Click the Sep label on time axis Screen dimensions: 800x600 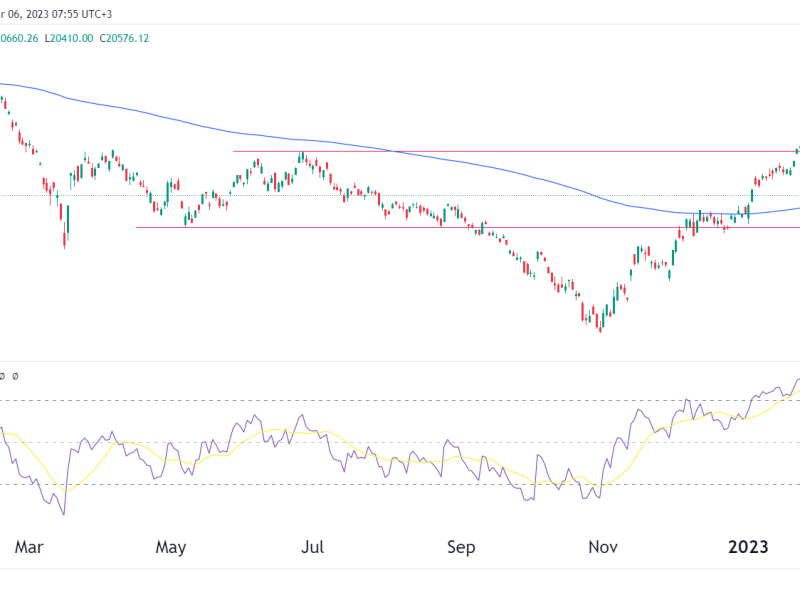(460, 547)
